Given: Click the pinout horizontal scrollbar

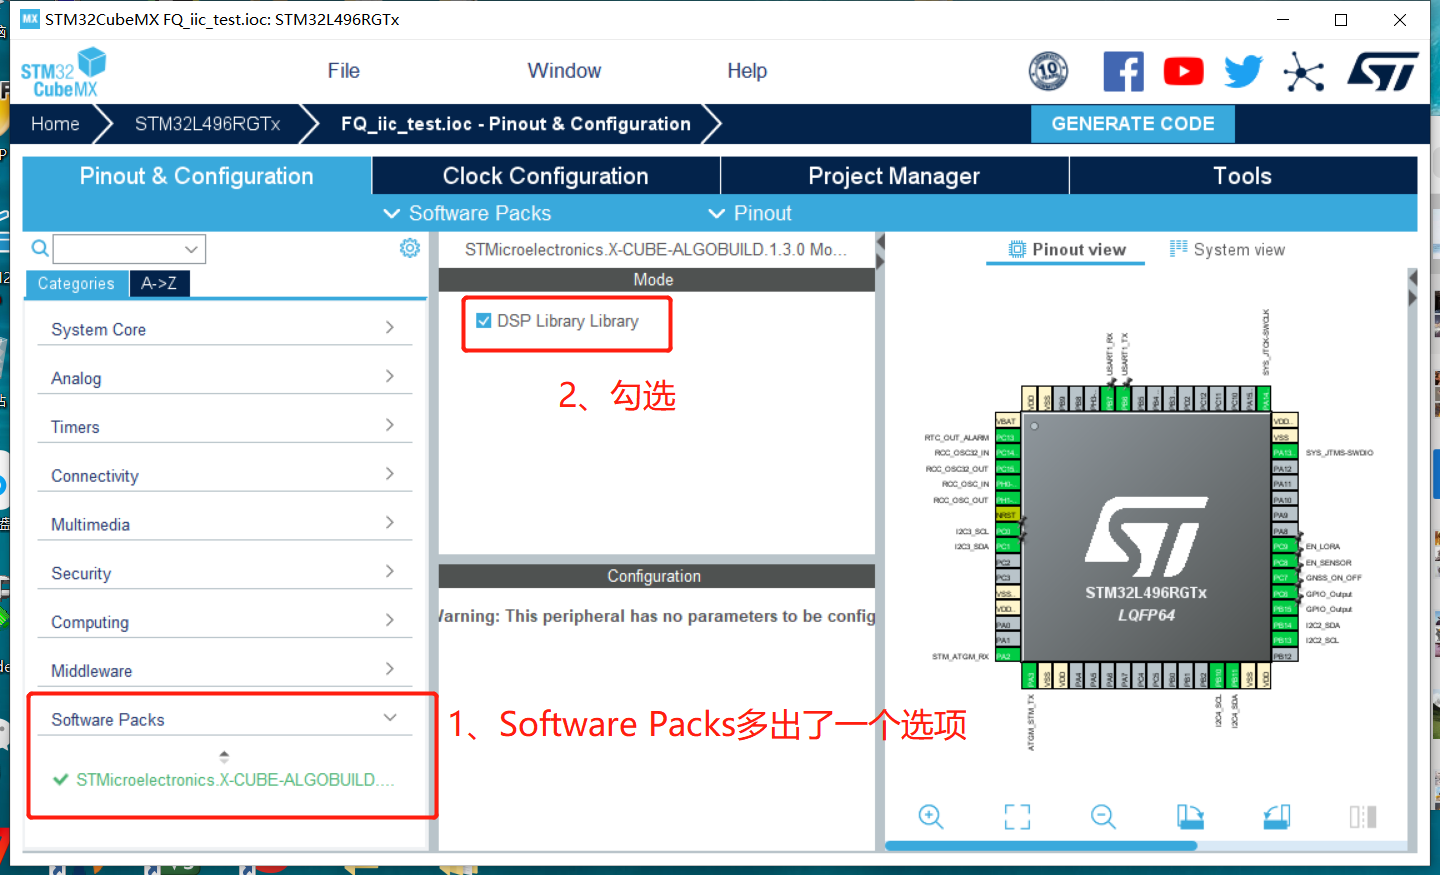Looking at the screenshot, I should pos(1041,846).
